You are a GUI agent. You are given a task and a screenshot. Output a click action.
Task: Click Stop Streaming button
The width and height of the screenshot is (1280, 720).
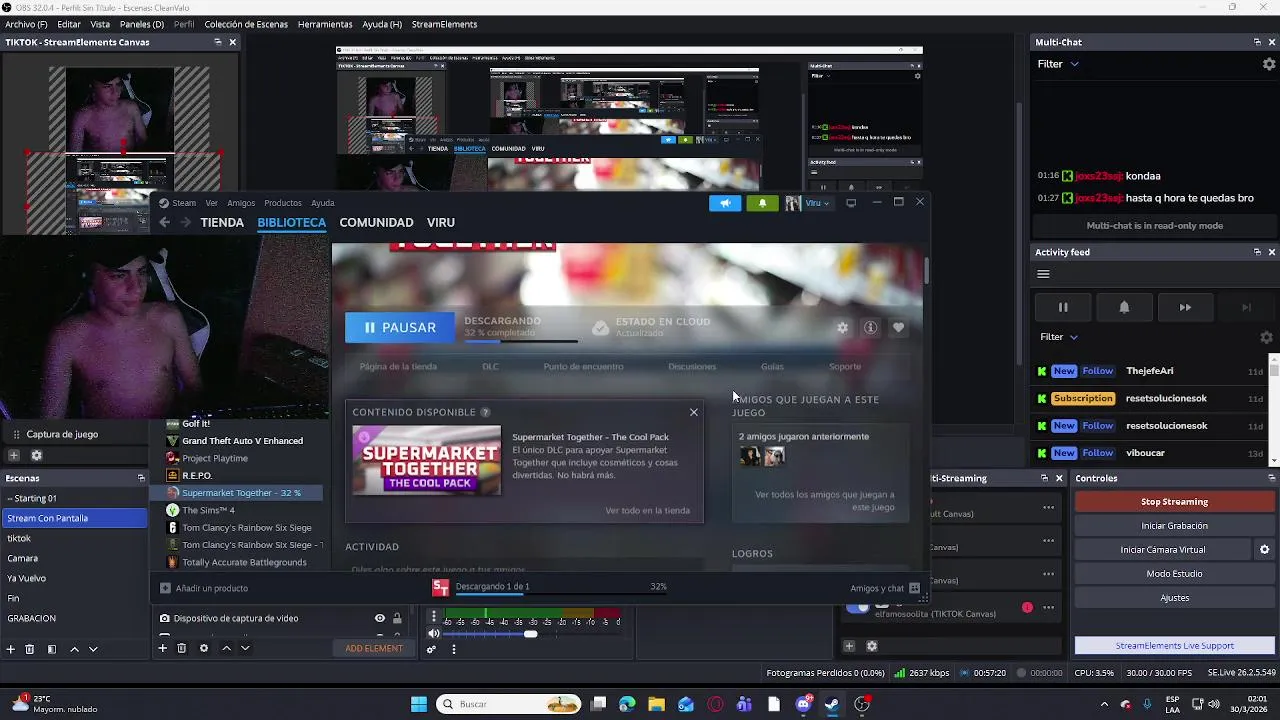coord(1174,502)
